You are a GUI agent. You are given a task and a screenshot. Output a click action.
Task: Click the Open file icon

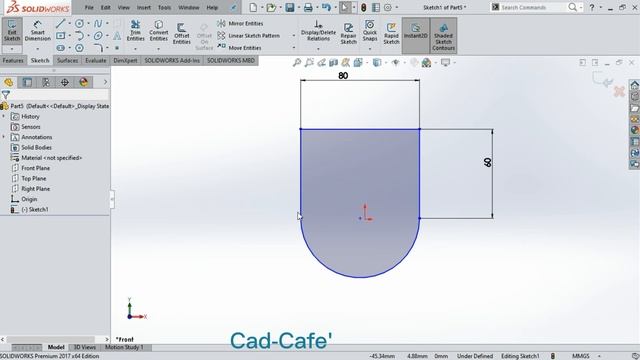pyautogui.click(x=271, y=7)
